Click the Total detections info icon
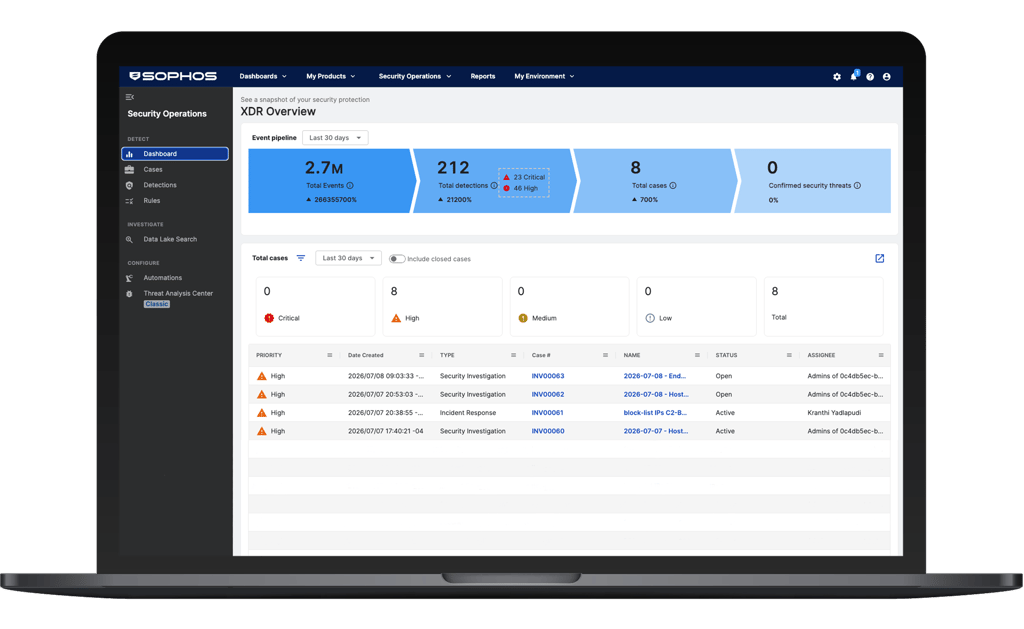 pos(494,185)
